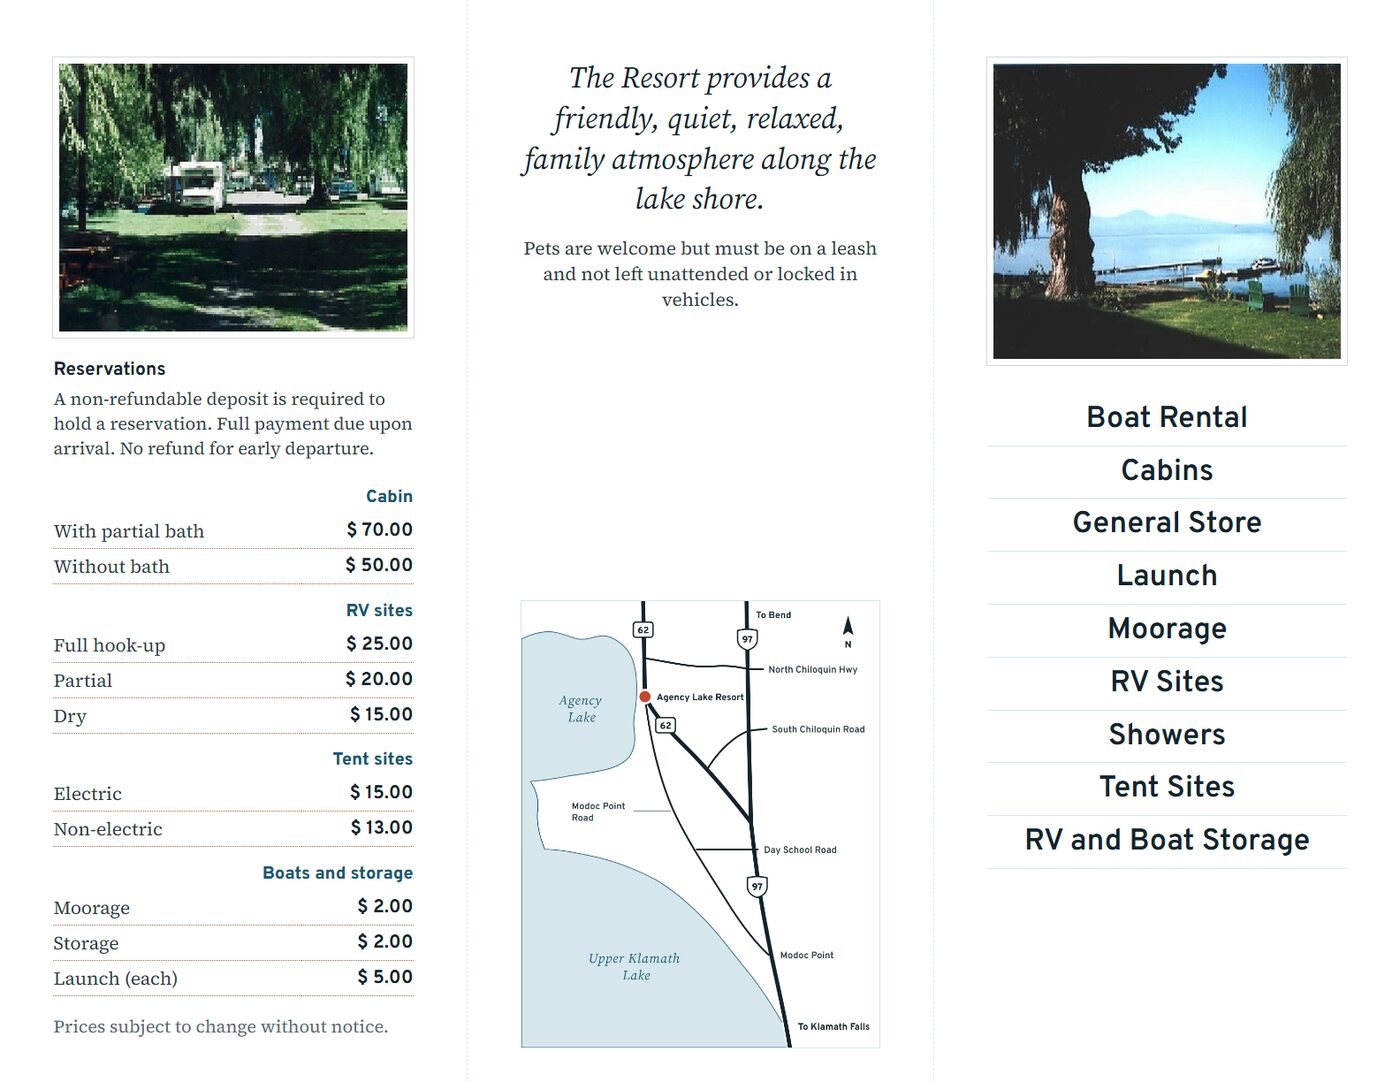Image resolution: width=1400 pixels, height=1082 pixels.
Task: Click the Electric tent site label
Action: point(88,794)
